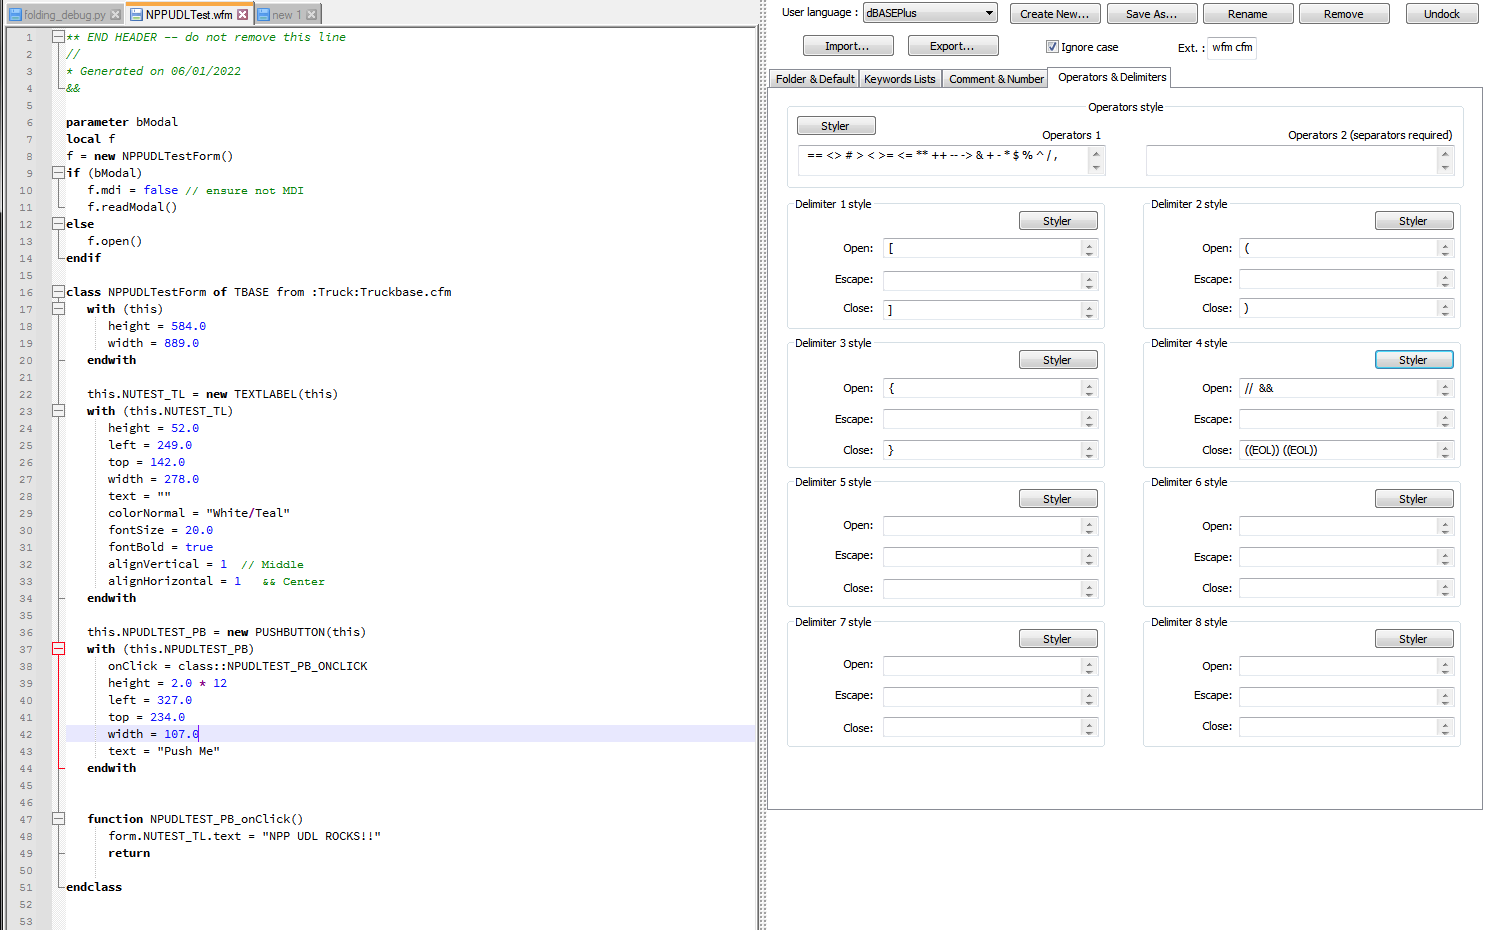Open the Delimiter 8 style Styler
This screenshot has width=1499, height=930.
[x=1414, y=639]
